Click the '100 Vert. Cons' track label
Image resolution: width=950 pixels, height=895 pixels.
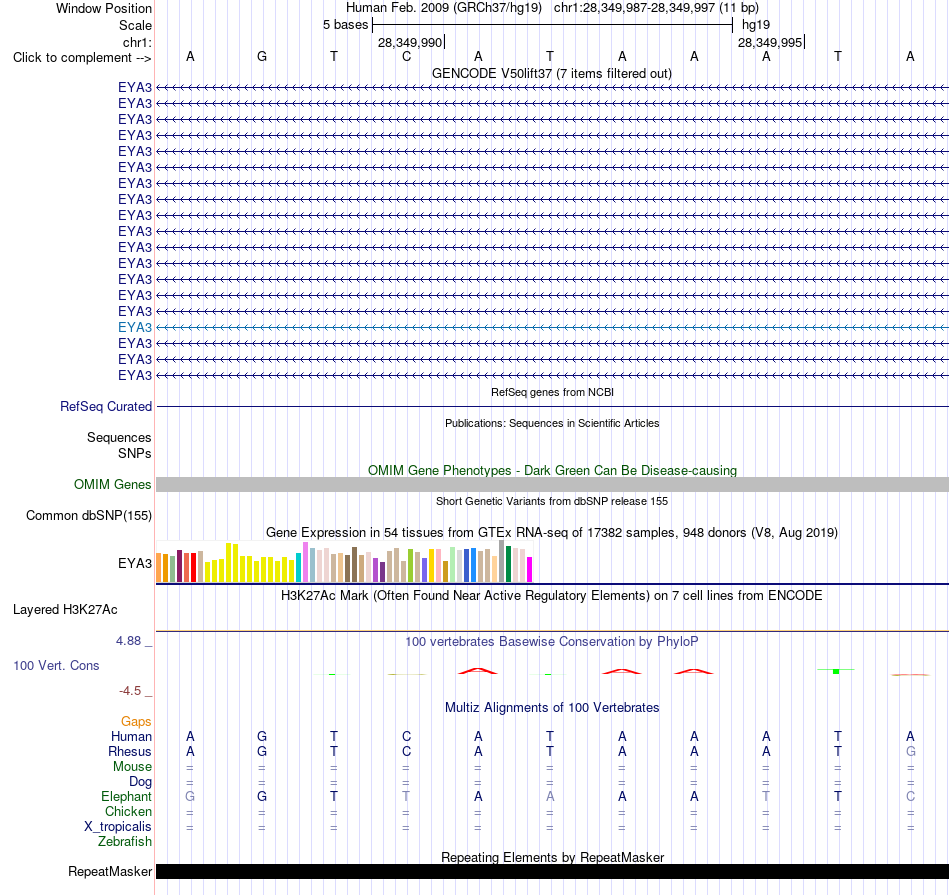[56, 665]
